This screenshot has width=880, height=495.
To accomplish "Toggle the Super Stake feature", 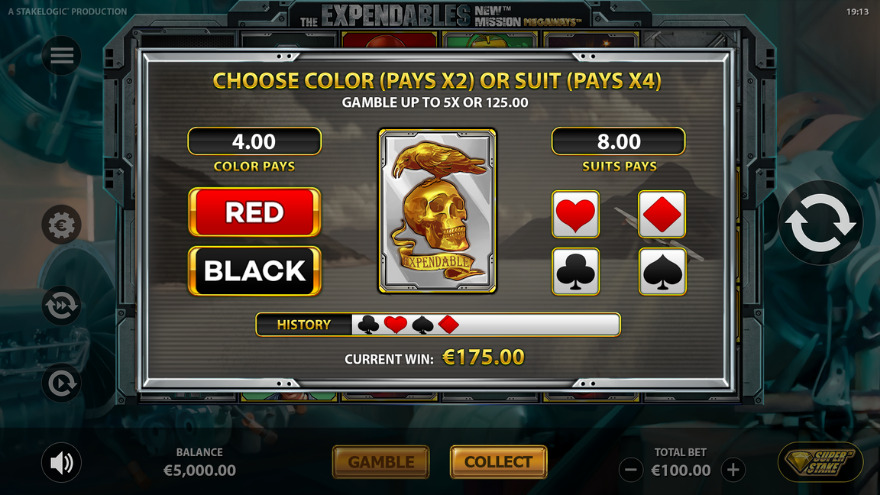I will pos(821,462).
